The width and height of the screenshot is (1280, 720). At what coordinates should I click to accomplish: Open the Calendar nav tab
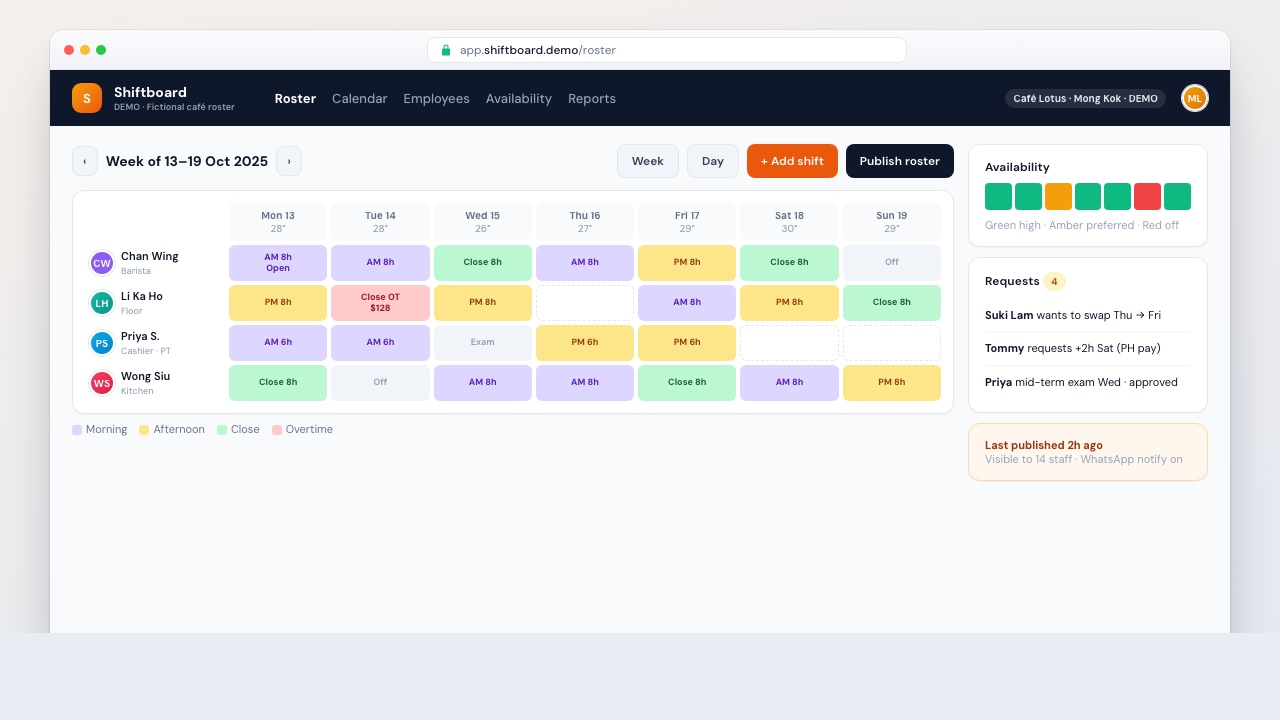click(359, 98)
